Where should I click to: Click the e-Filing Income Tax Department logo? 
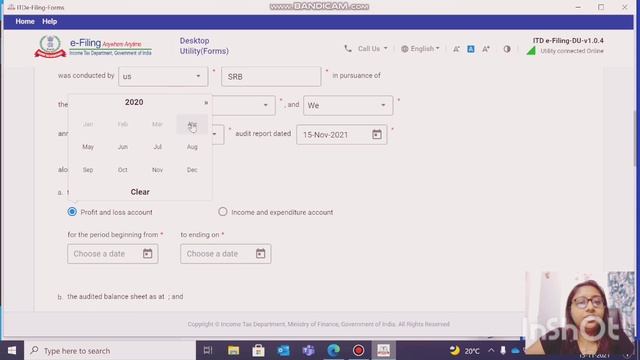click(93, 47)
